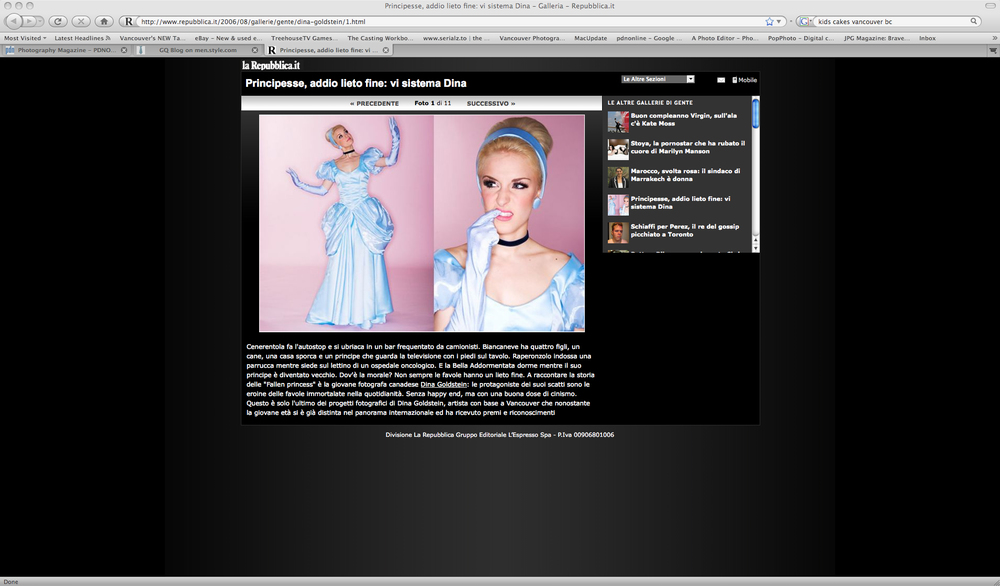Click the window toolbar toggle pill button
Viewport: 1000px width, 586px height.
[x=990, y=6]
